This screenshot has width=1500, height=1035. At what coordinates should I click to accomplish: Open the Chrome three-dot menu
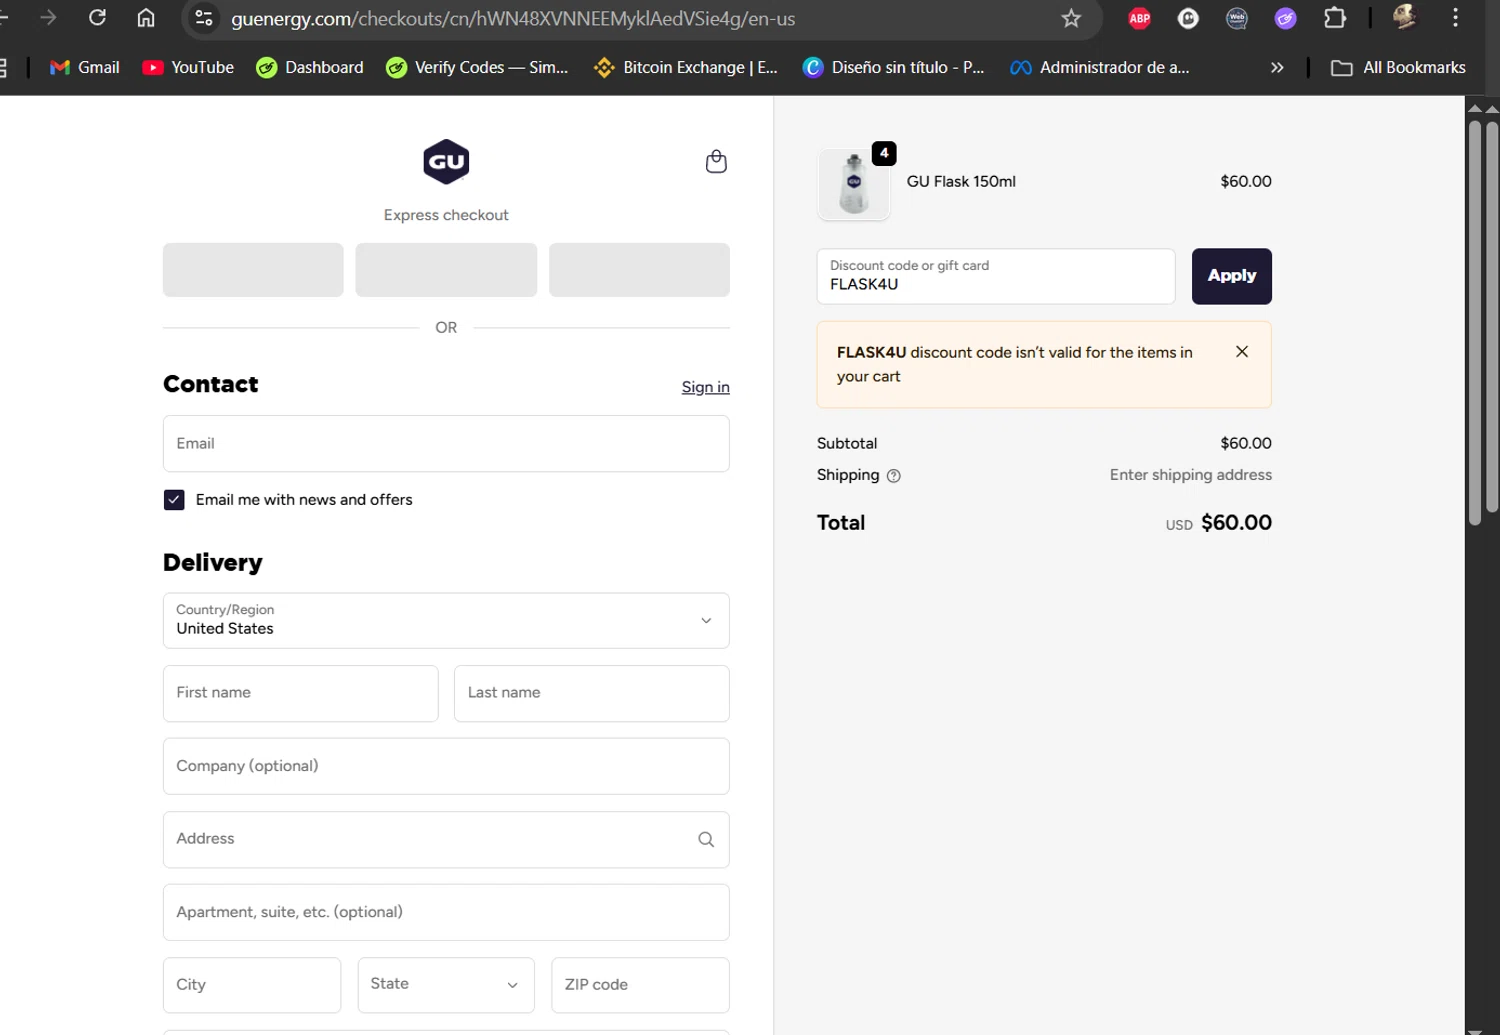[x=1455, y=18]
